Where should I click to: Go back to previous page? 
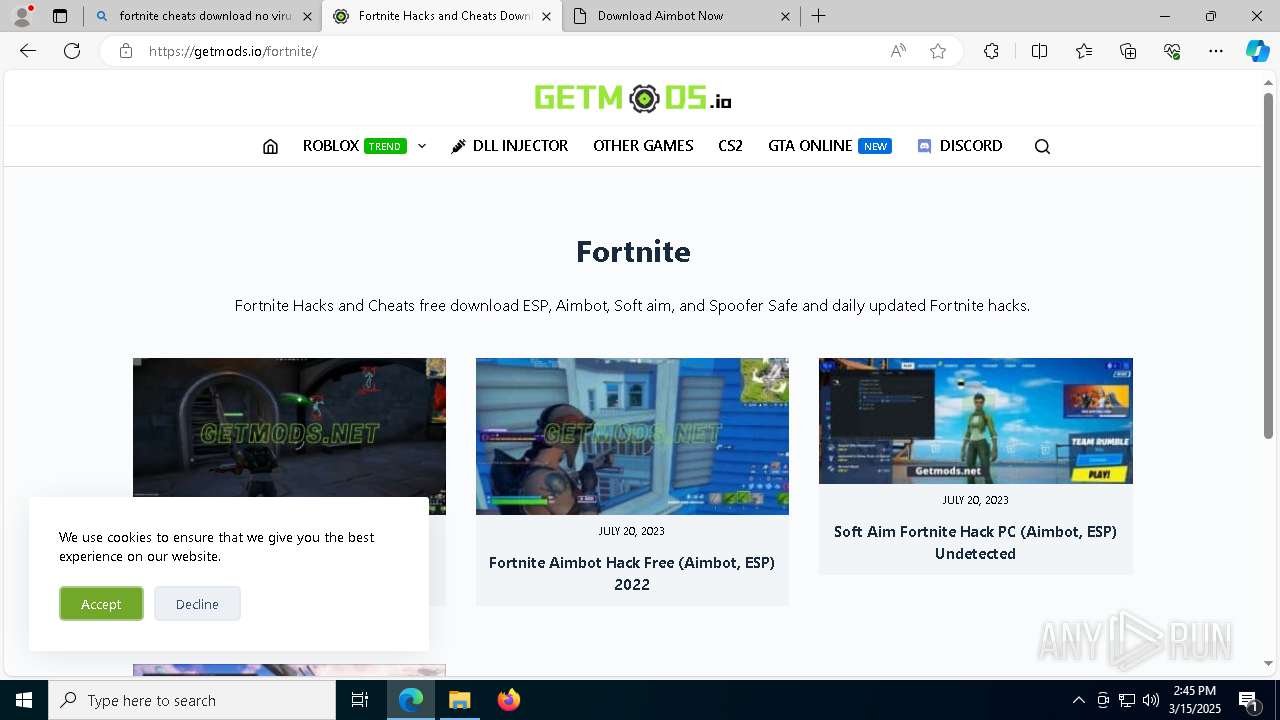point(28,51)
